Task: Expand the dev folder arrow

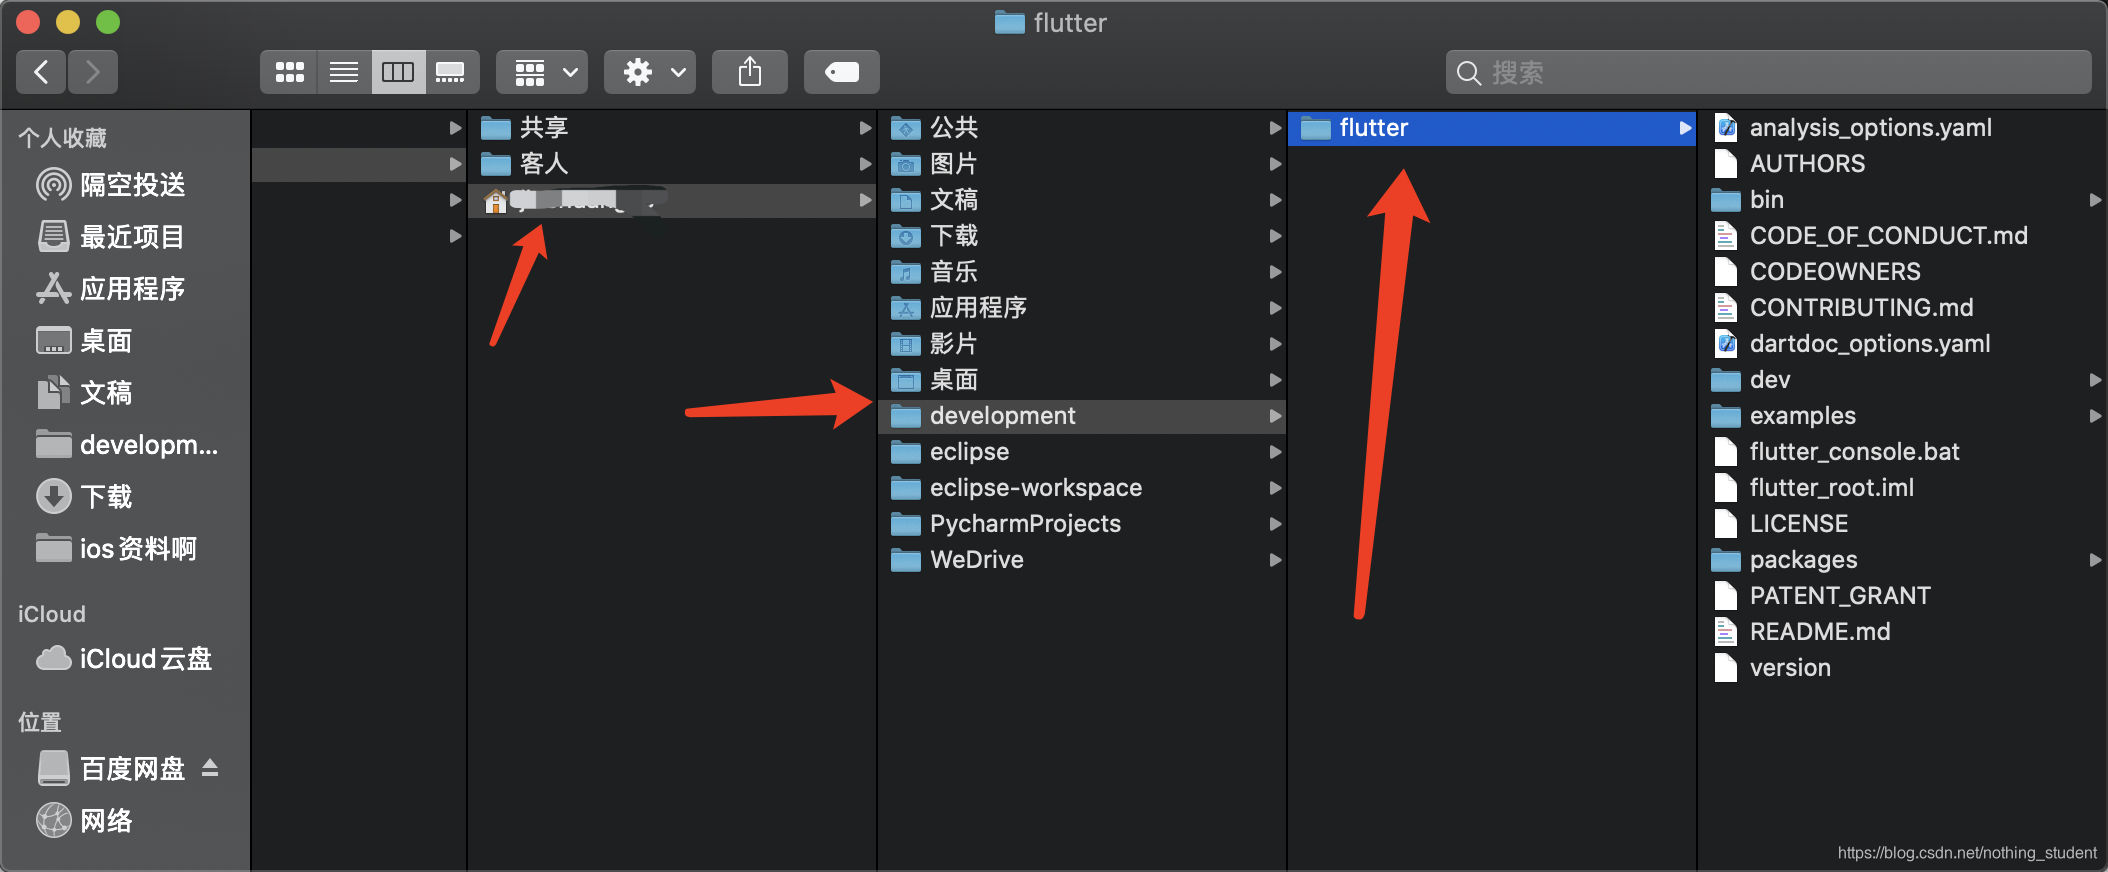Action: pyautogui.click(x=2095, y=380)
